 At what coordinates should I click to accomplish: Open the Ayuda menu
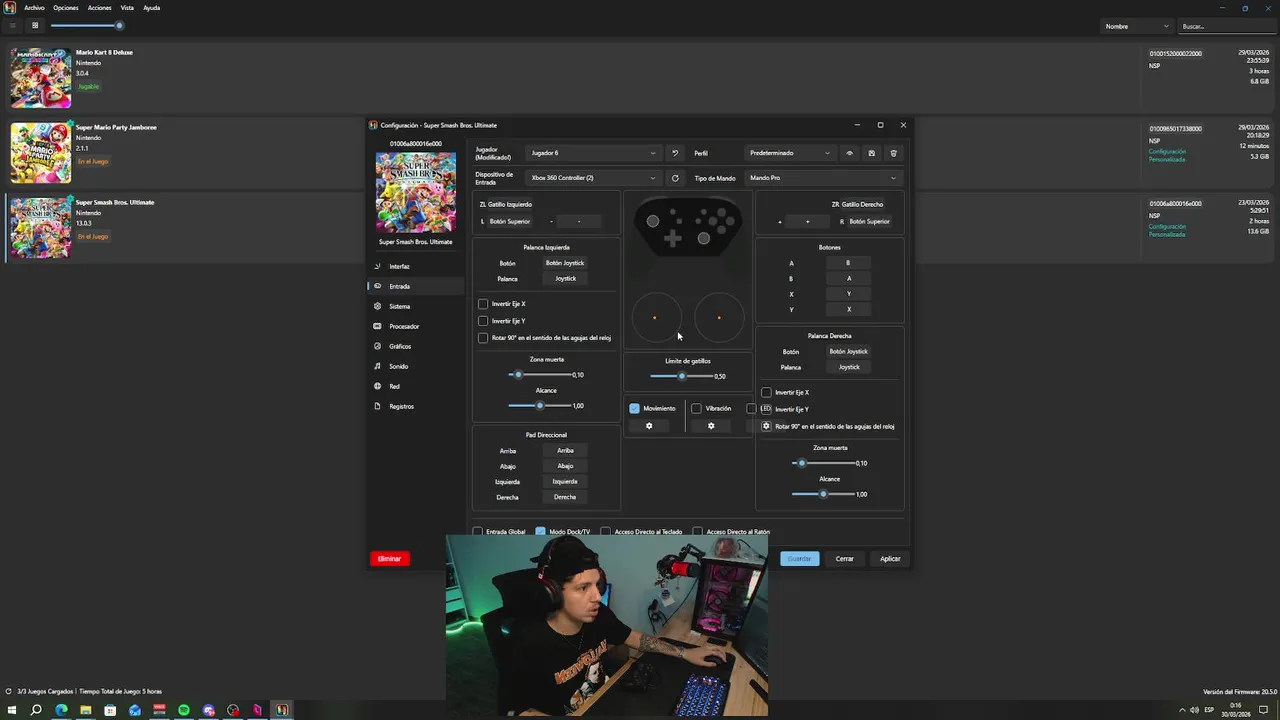click(151, 7)
